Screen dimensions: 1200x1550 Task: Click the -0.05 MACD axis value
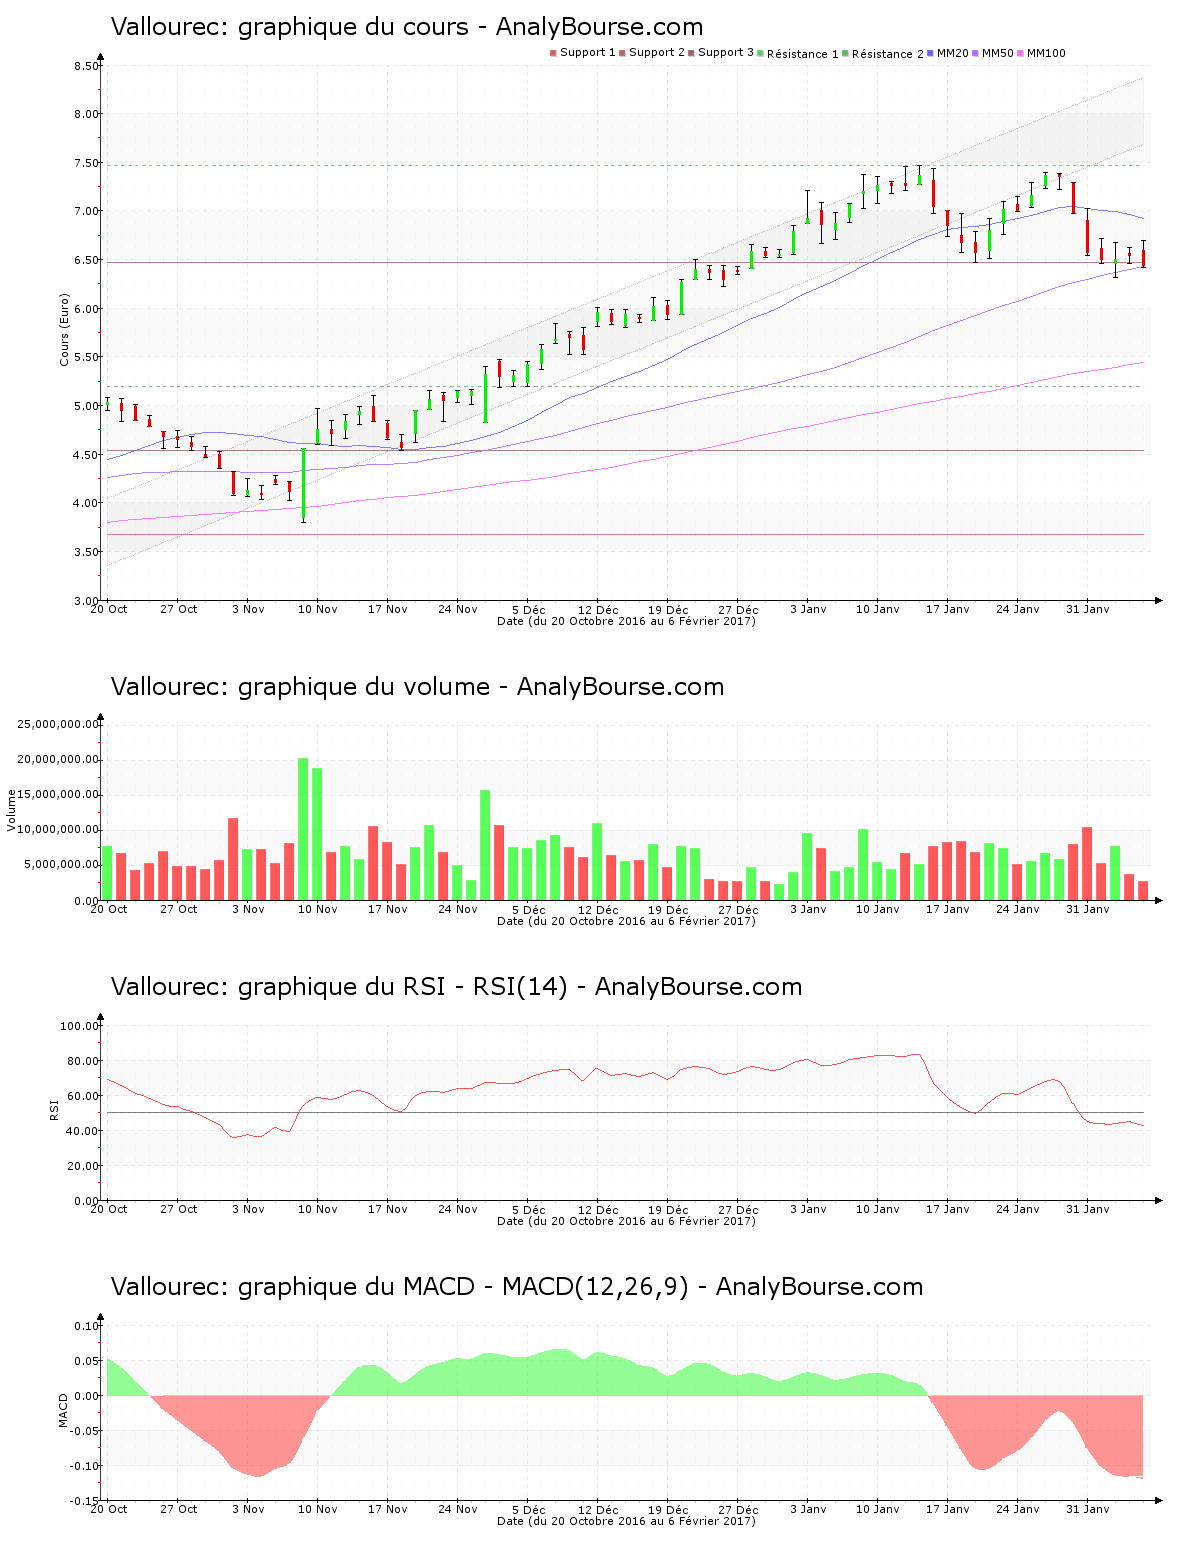pyautogui.click(x=84, y=1431)
